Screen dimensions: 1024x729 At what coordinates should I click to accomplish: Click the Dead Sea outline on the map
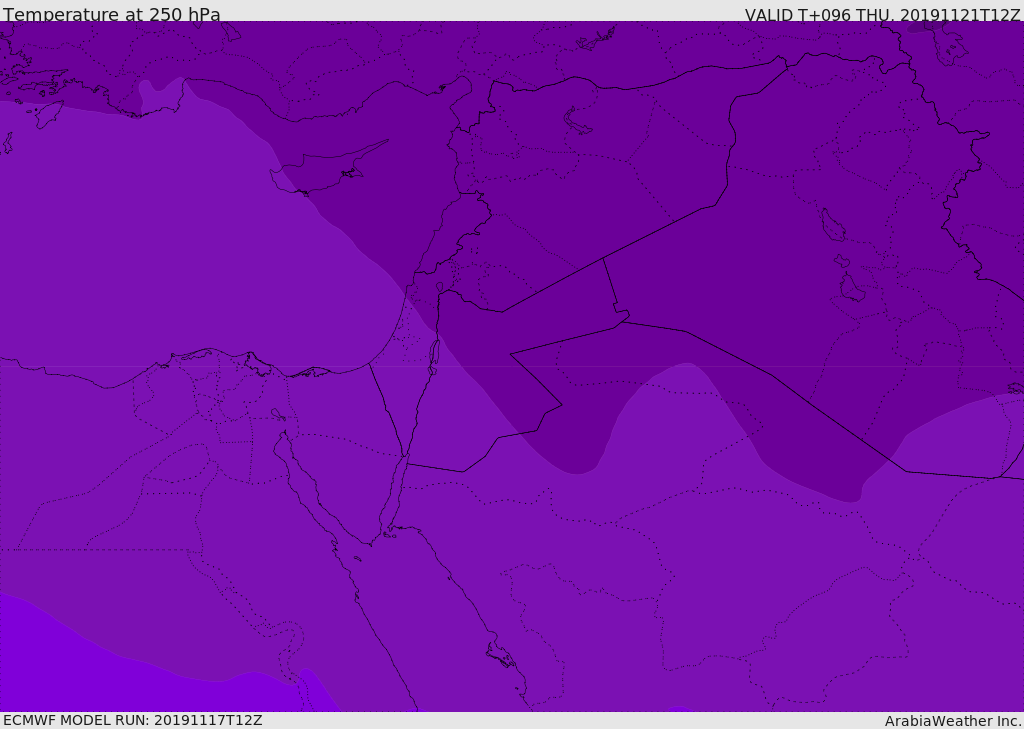[x=434, y=356]
